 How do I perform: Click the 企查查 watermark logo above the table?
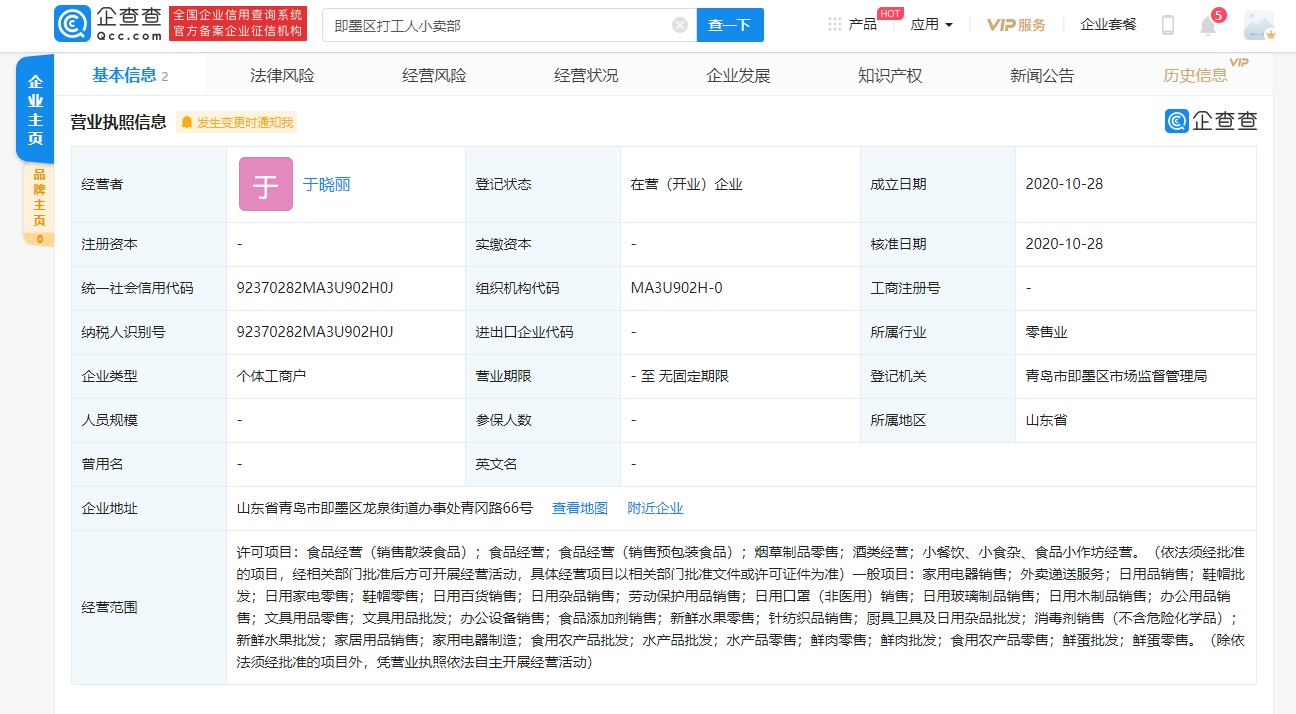[x=1210, y=119]
